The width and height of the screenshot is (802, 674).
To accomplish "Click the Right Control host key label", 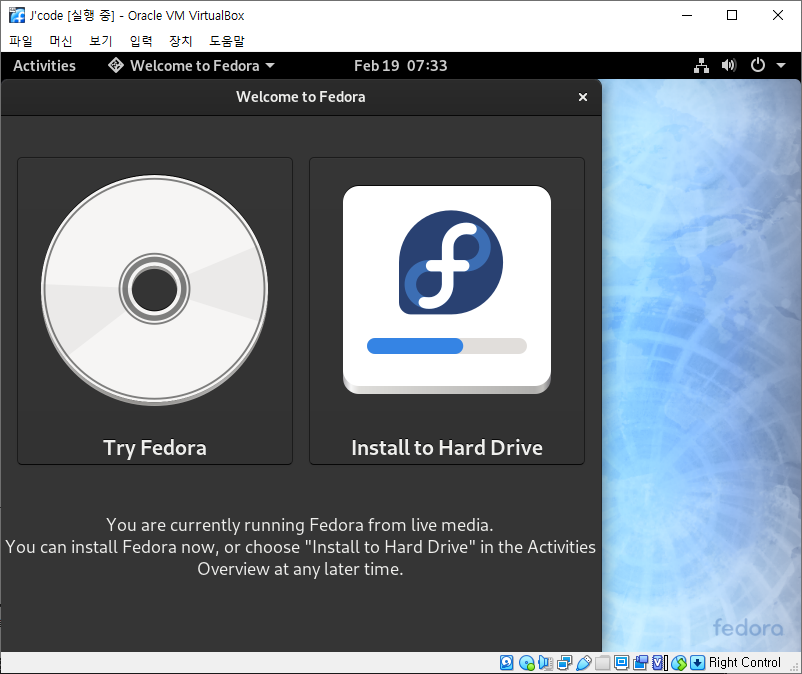I will tap(745, 663).
